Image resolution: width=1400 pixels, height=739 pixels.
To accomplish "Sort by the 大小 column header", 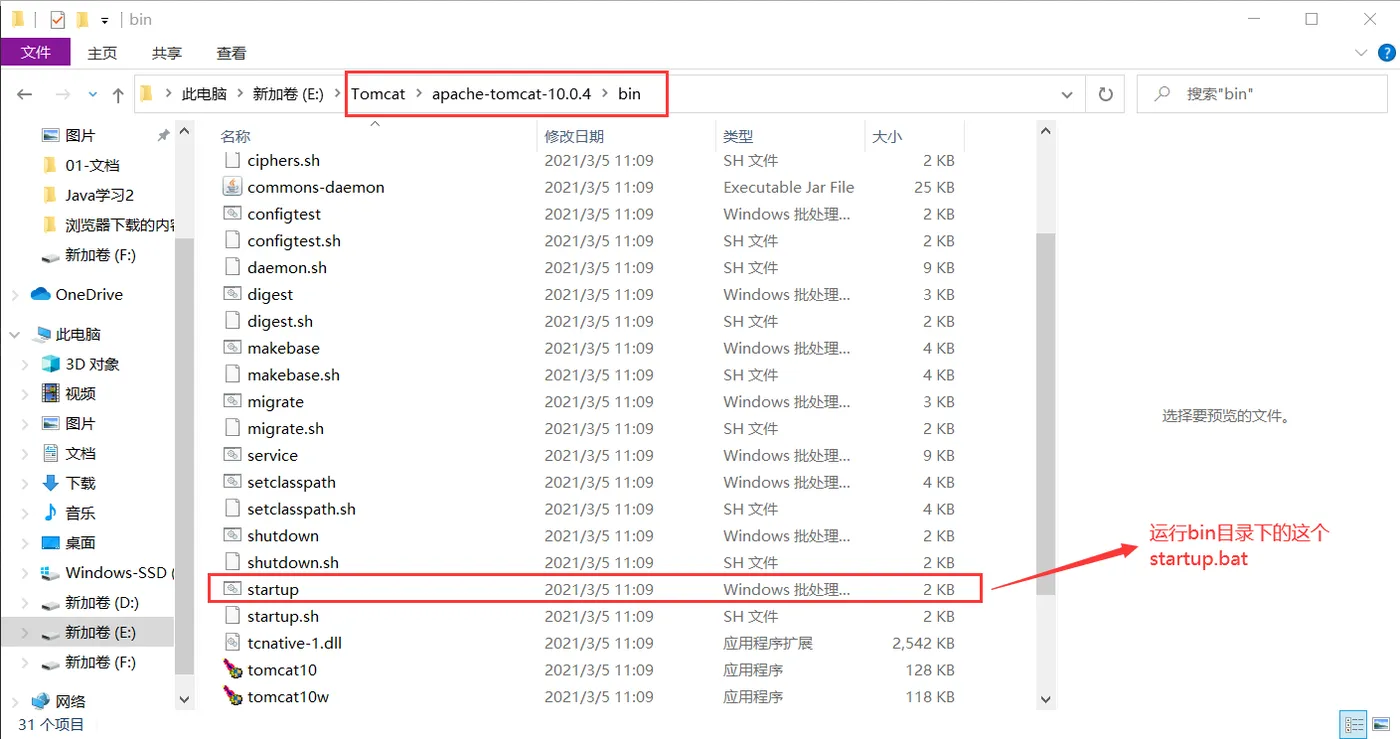I will [887, 136].
